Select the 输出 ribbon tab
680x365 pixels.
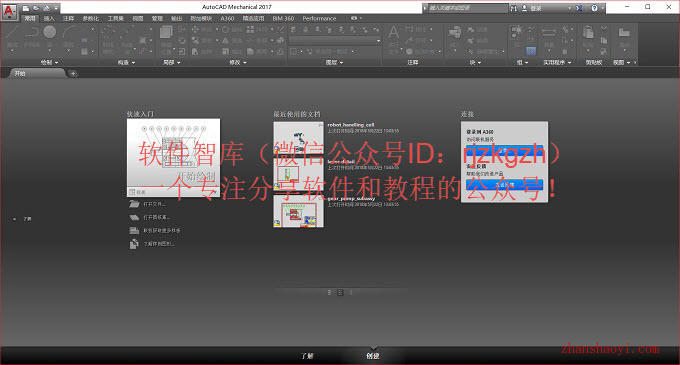click(x=177, y=19)
